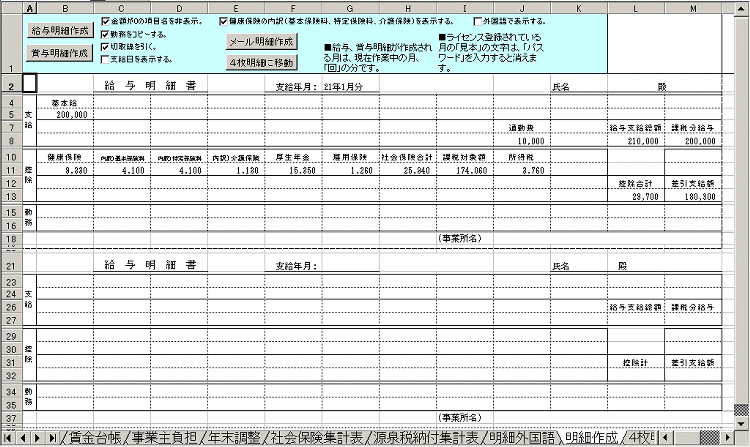Click the vertical scrollbar down arrow

point(742,423)
